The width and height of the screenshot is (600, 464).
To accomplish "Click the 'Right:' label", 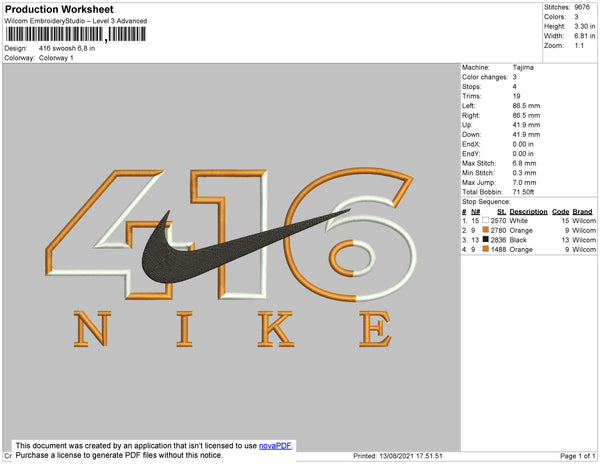I will pyautogui.click(x=471, y=116).
